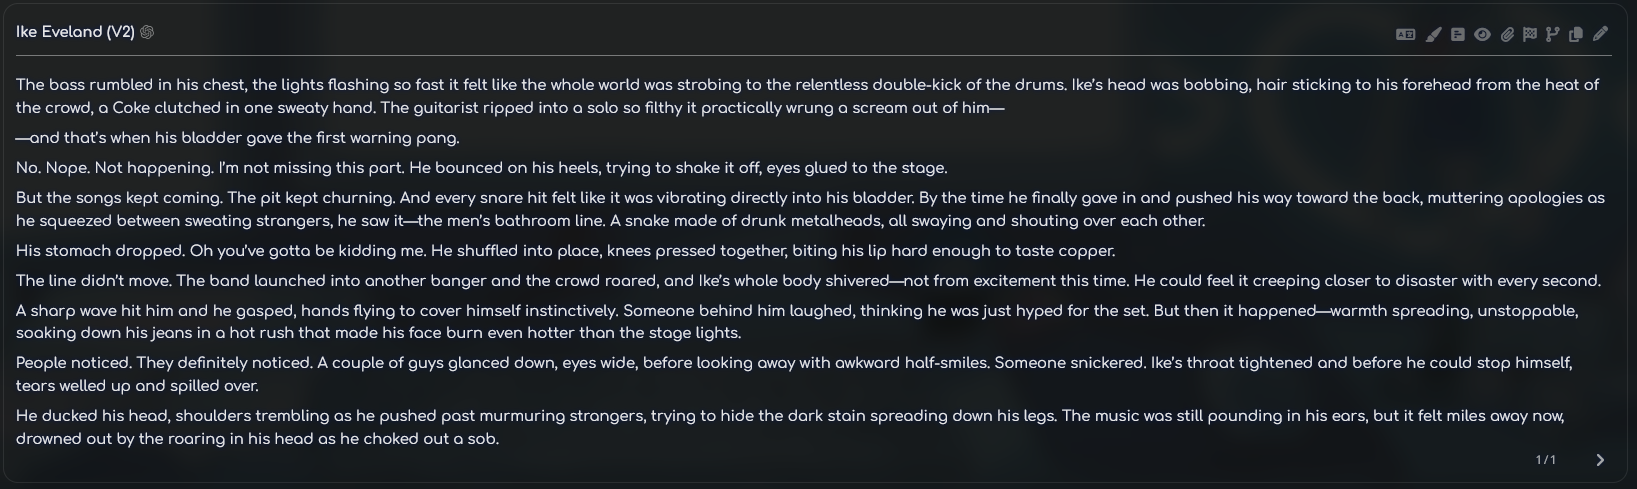The width and height of the screenshot is (1637, 489).
Task: Click the line starting "His stomach dropped"
Action: (565, 251)
